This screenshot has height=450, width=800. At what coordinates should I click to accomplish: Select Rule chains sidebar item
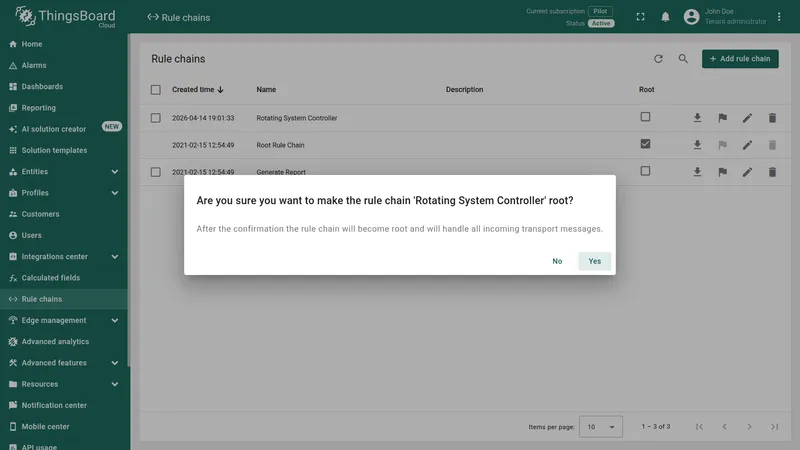click(x=64, y=299)
